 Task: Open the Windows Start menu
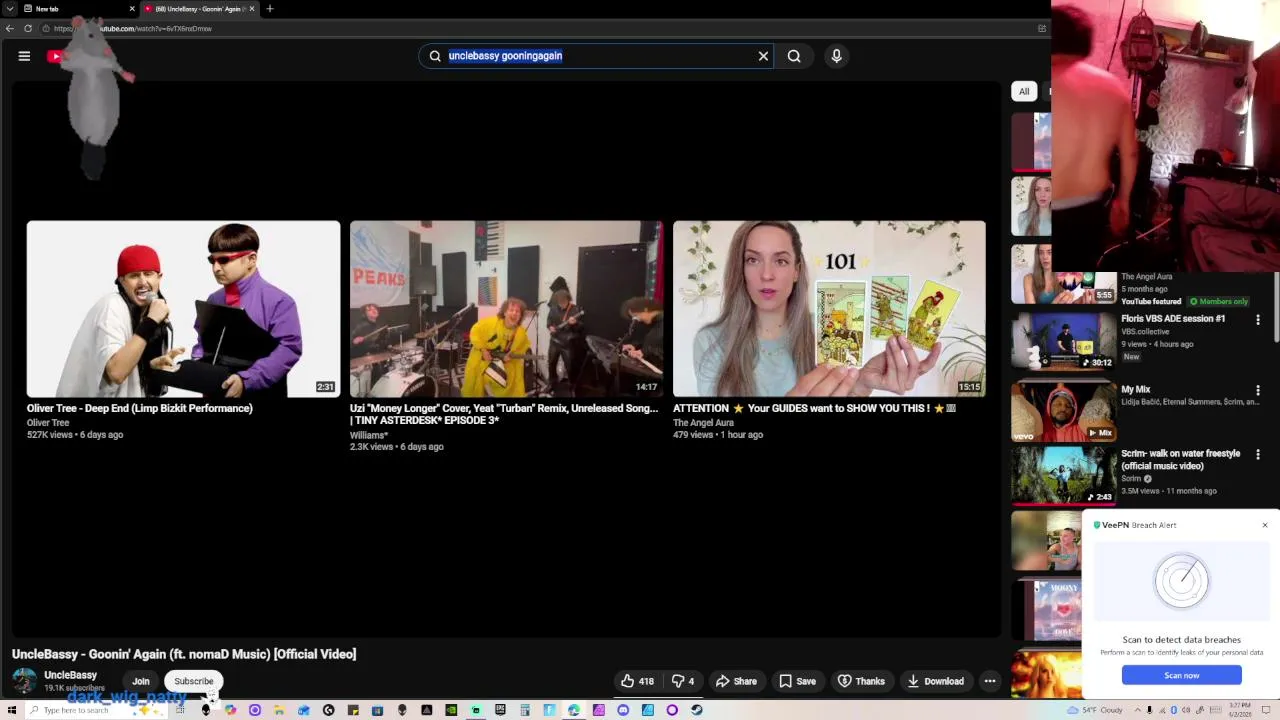11,710
